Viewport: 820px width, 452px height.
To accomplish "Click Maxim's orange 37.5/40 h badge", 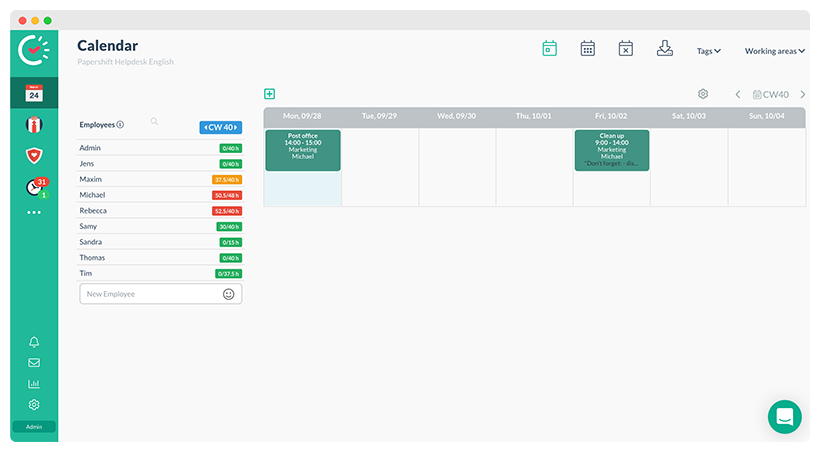I will pyautogui.click(x=227, y=179).
